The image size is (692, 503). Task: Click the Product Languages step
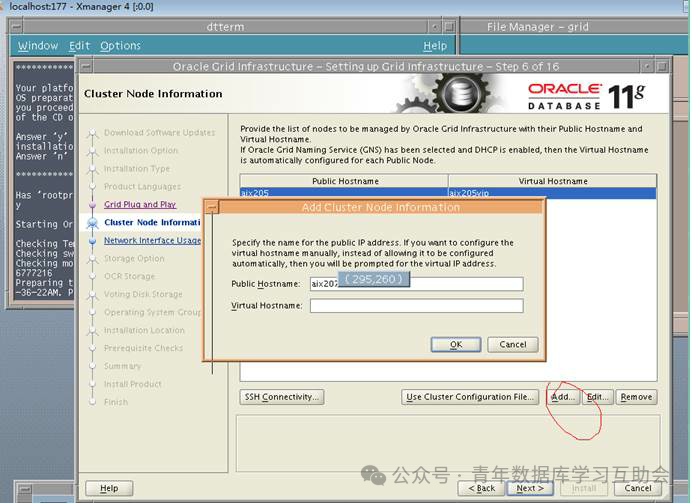pyautogui.click(x=142, y=187)
